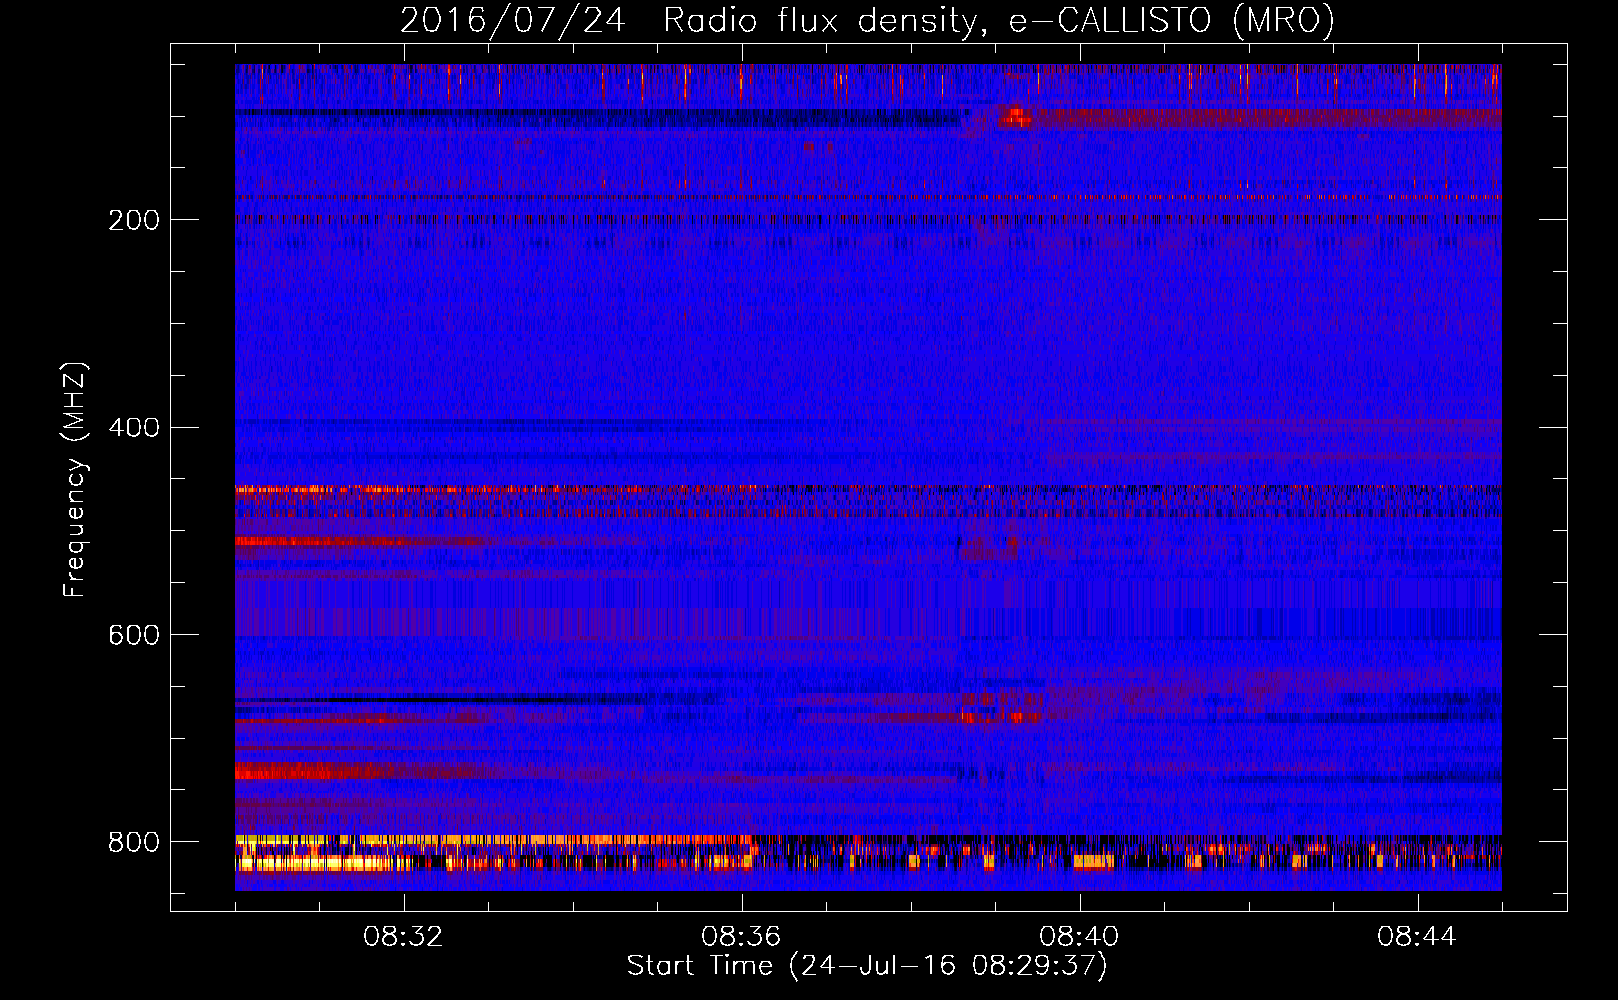
Task: Click the 200 frequency tick label
Action: (x=134, y=220)
